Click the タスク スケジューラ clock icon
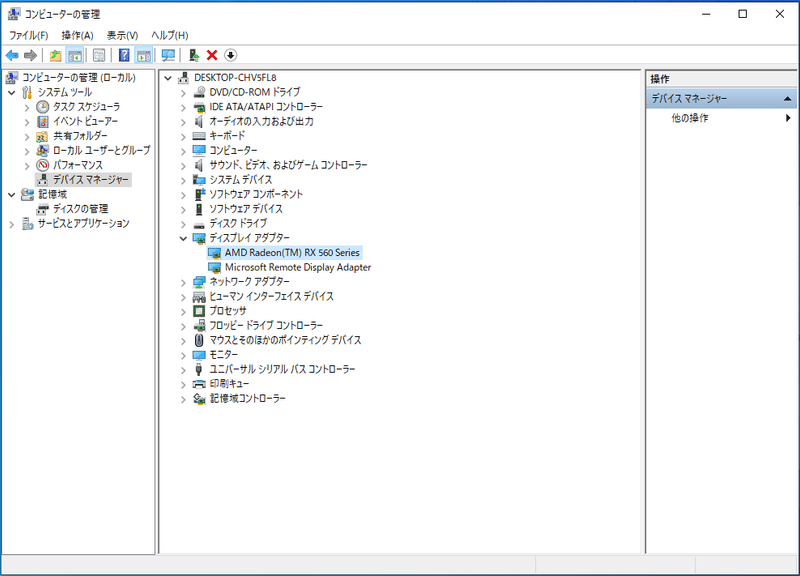Viewport: 800px width, 576px height. click(x=43, y=107)
